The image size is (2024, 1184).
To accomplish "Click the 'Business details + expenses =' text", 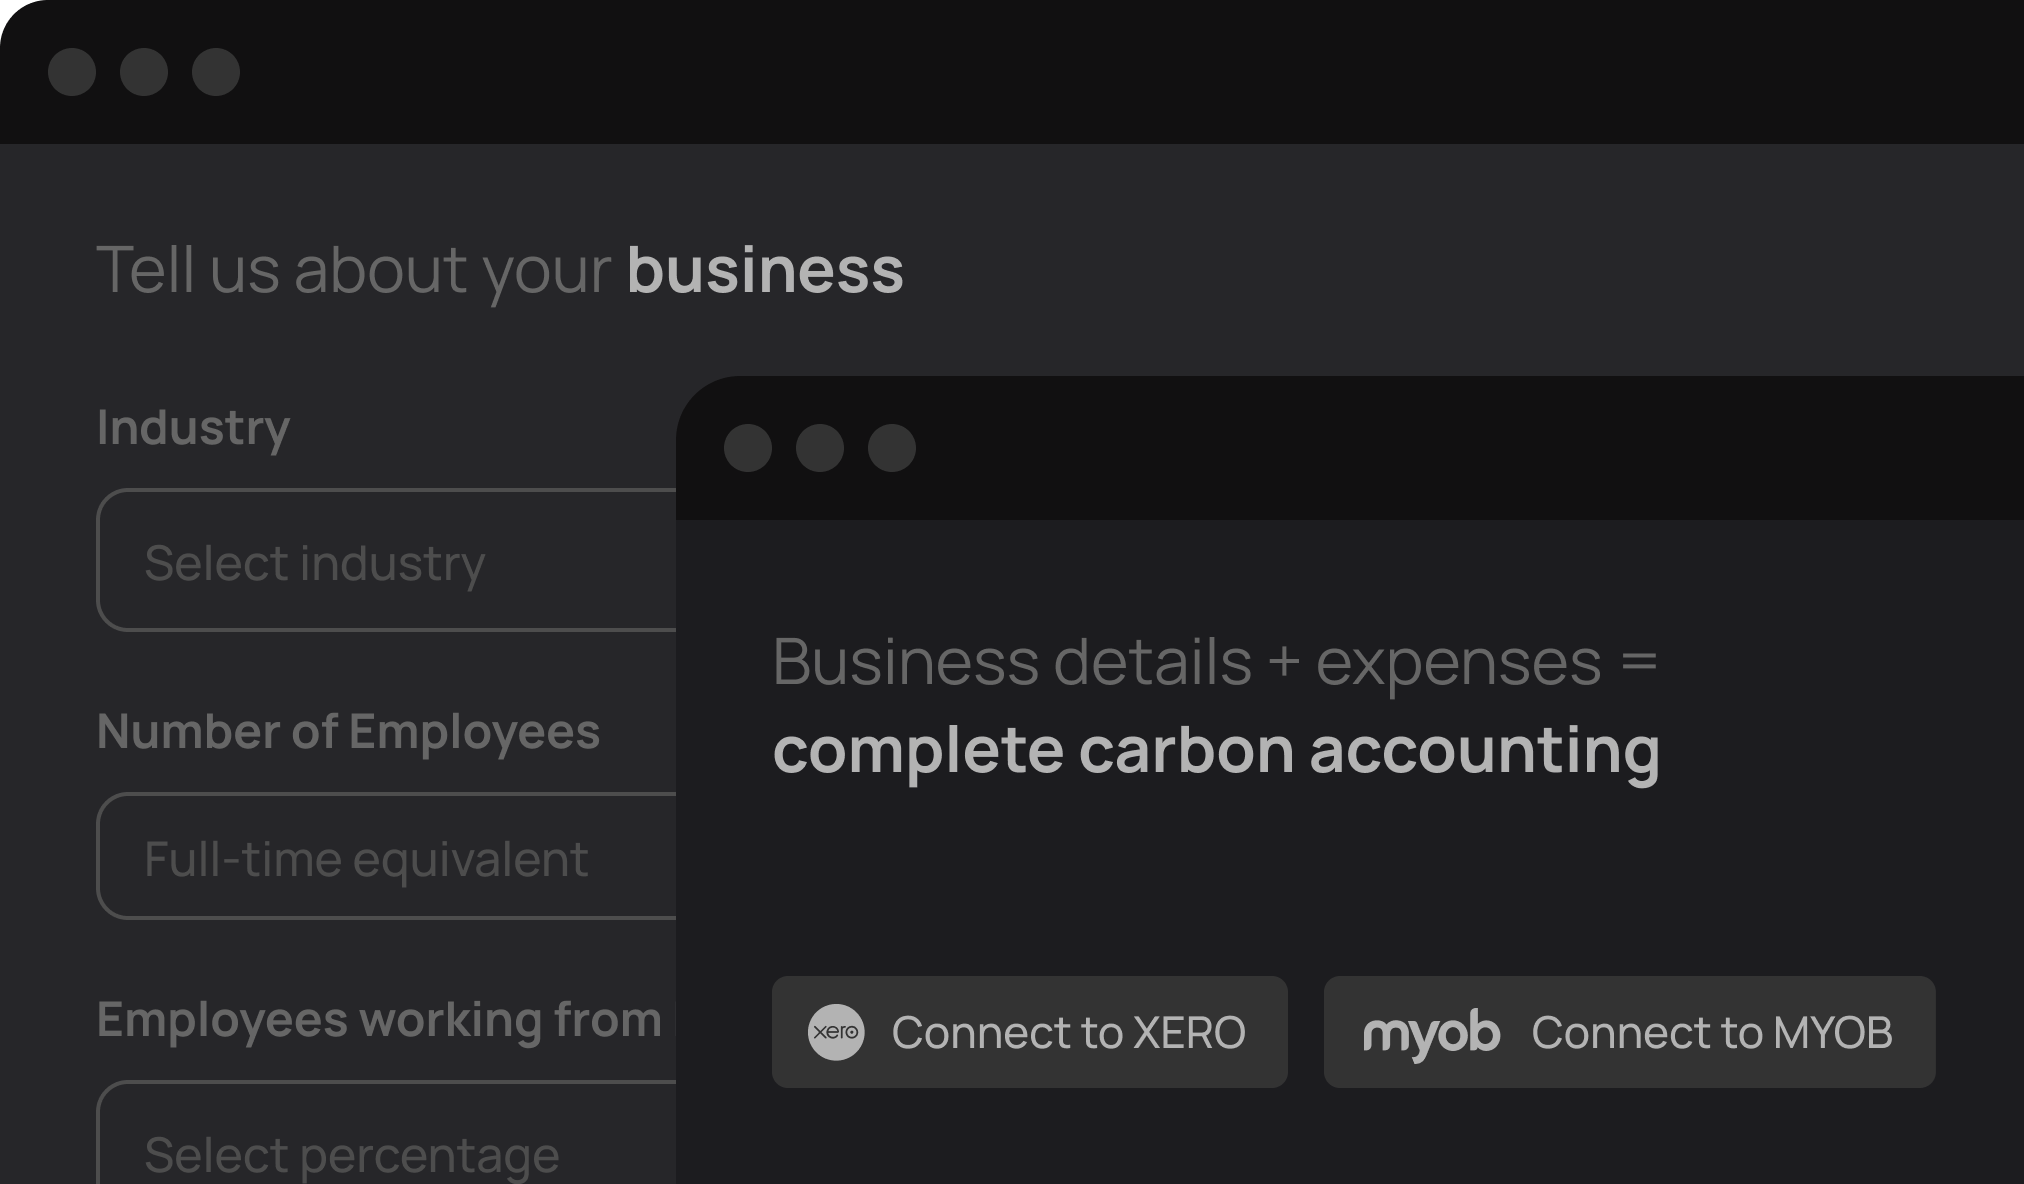I will pos(1214,662).
